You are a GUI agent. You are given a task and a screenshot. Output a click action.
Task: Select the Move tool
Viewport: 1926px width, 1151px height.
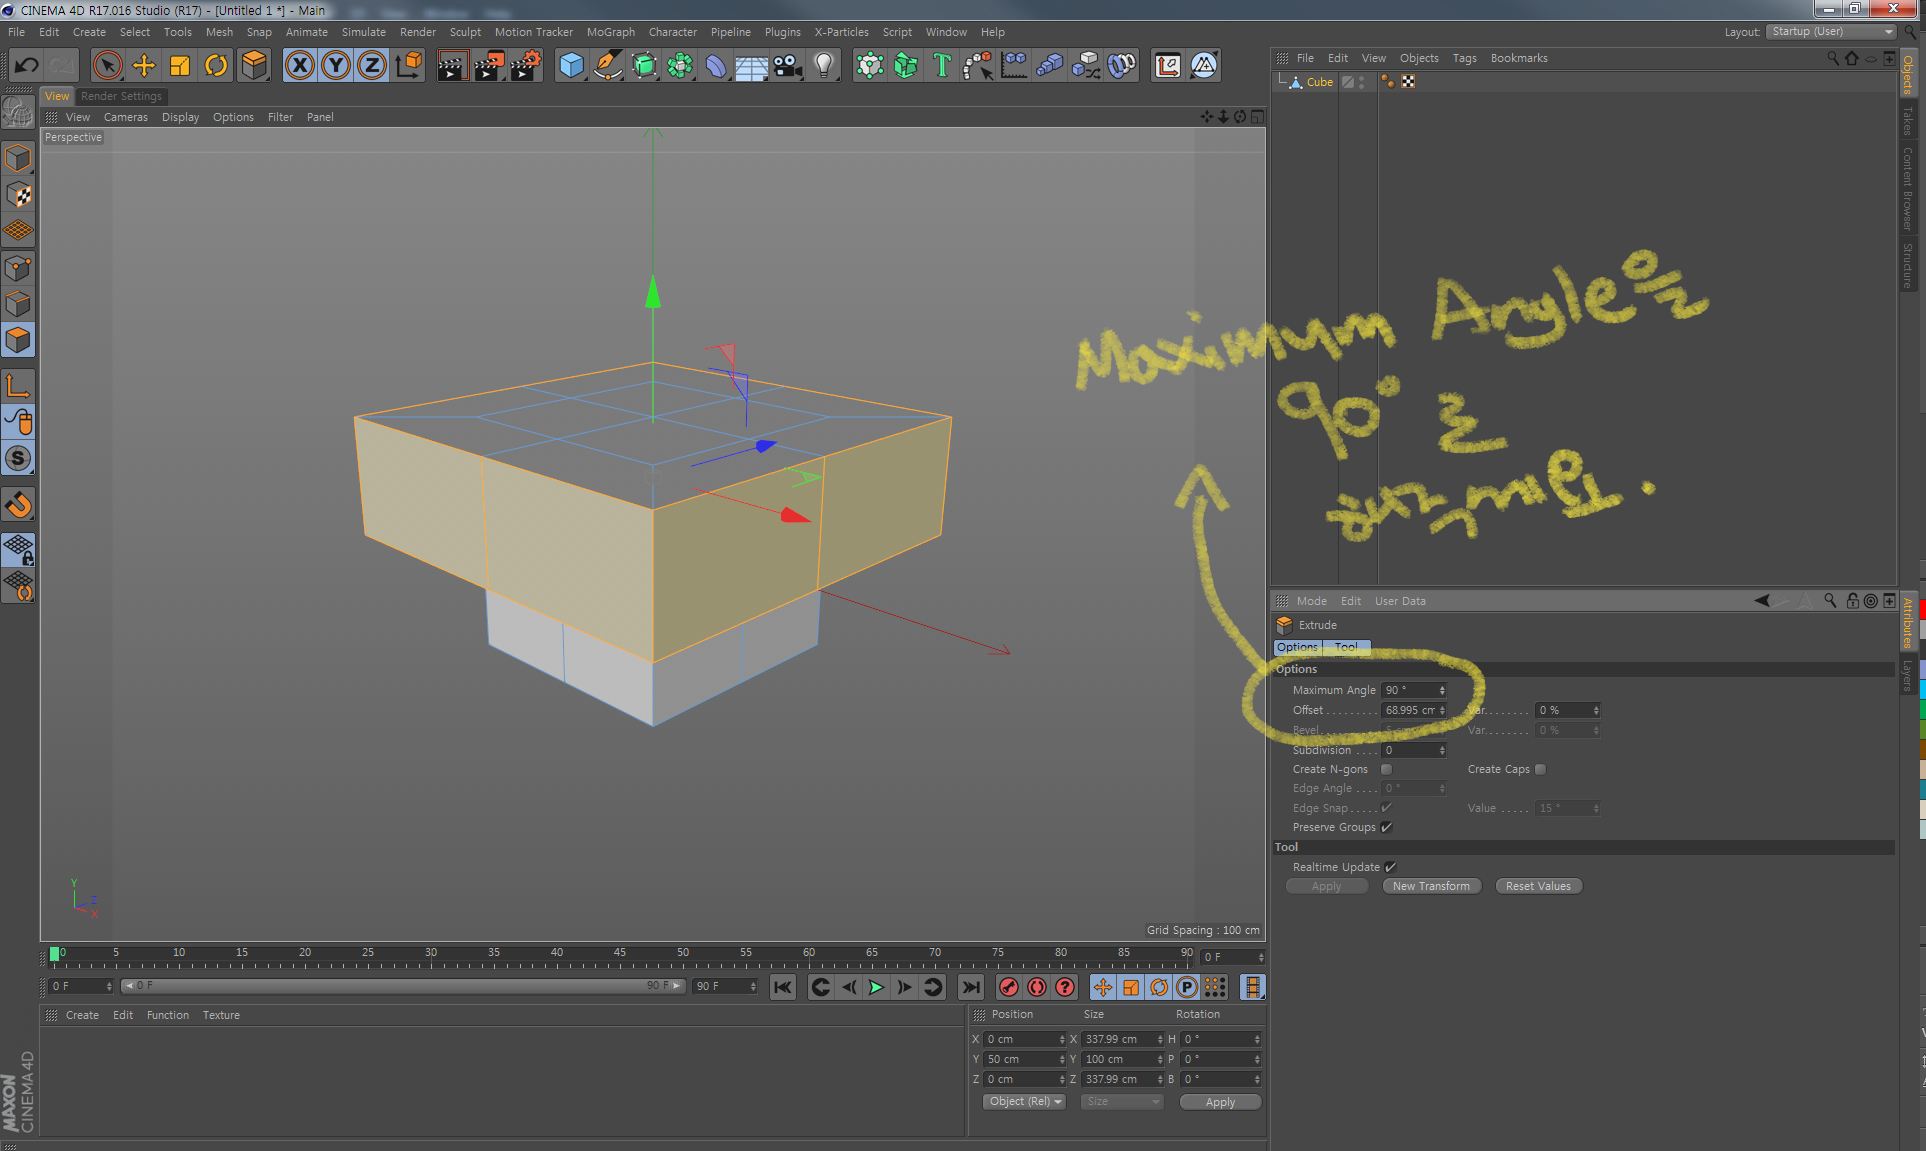tap(144, 66)
